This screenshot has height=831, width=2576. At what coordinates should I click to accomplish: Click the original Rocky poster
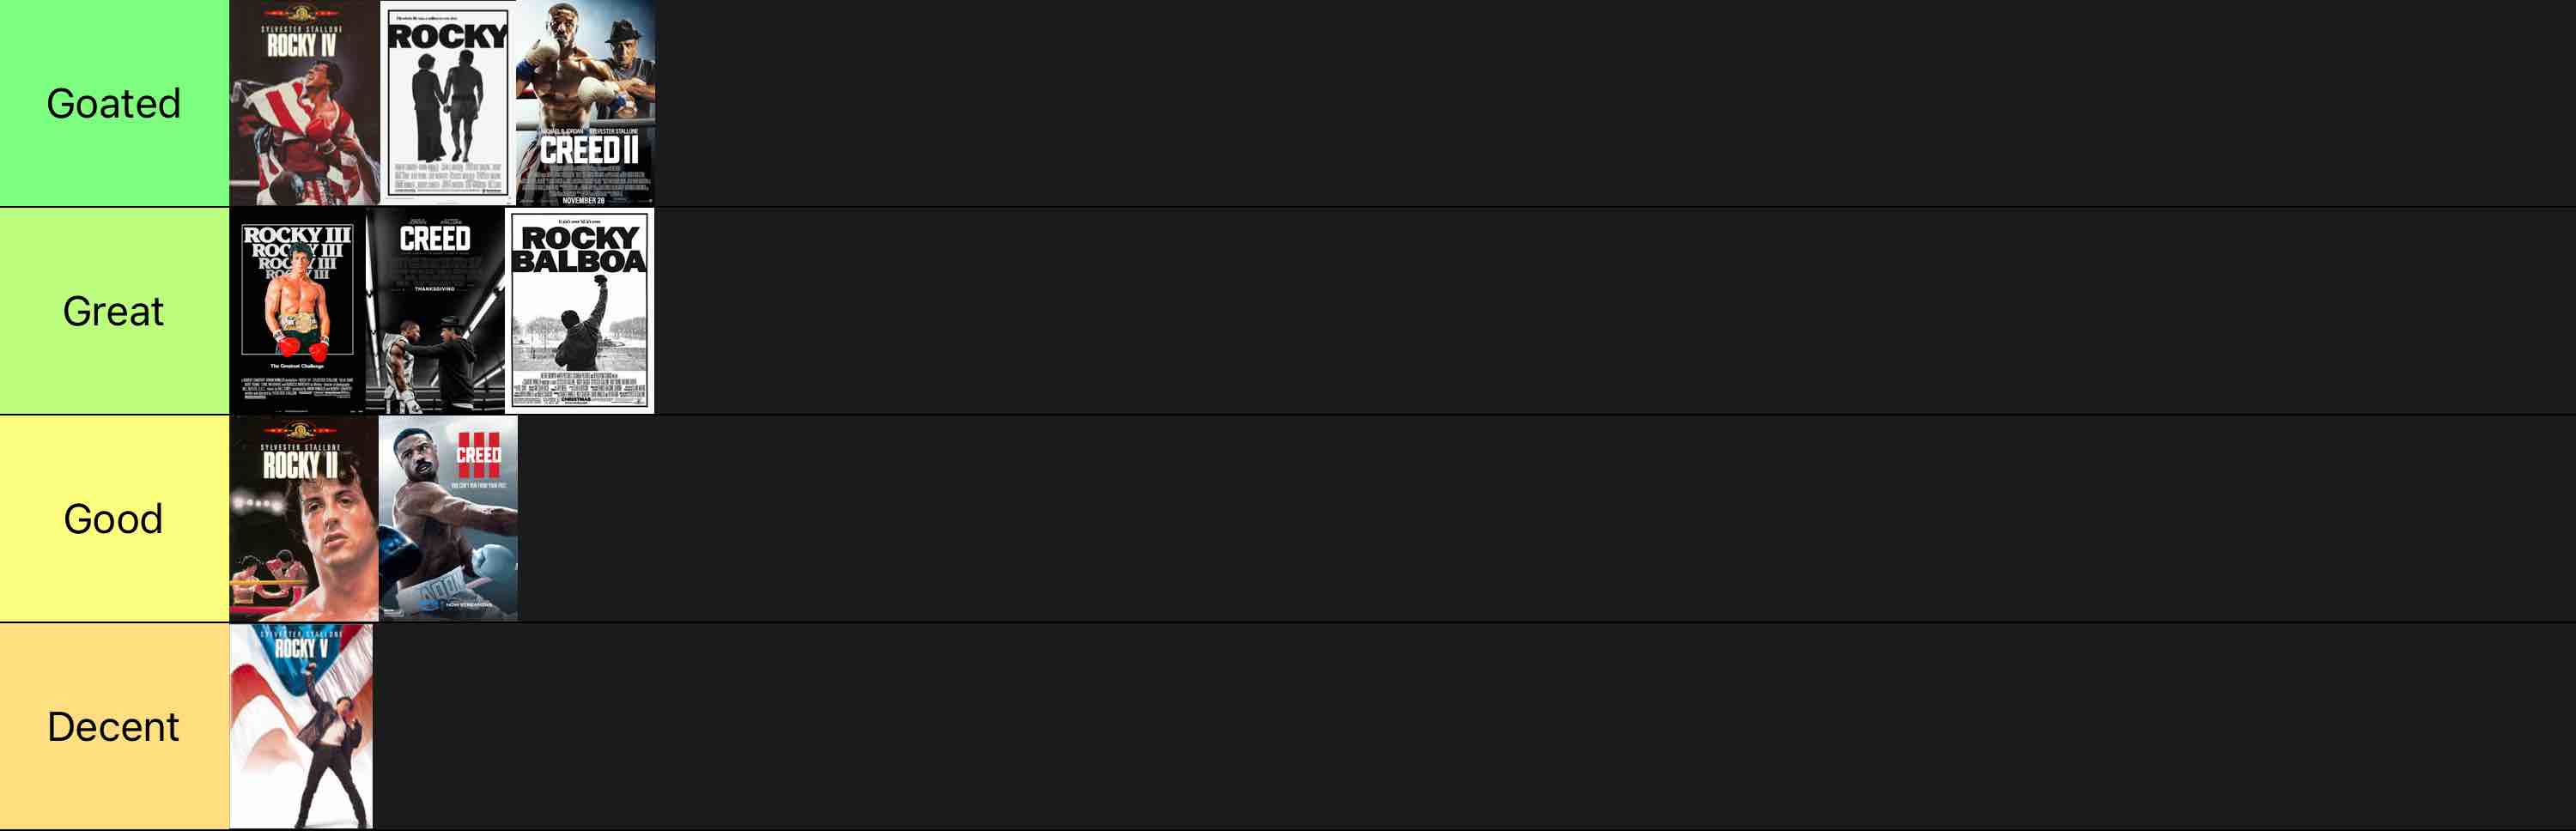(448, 103)
